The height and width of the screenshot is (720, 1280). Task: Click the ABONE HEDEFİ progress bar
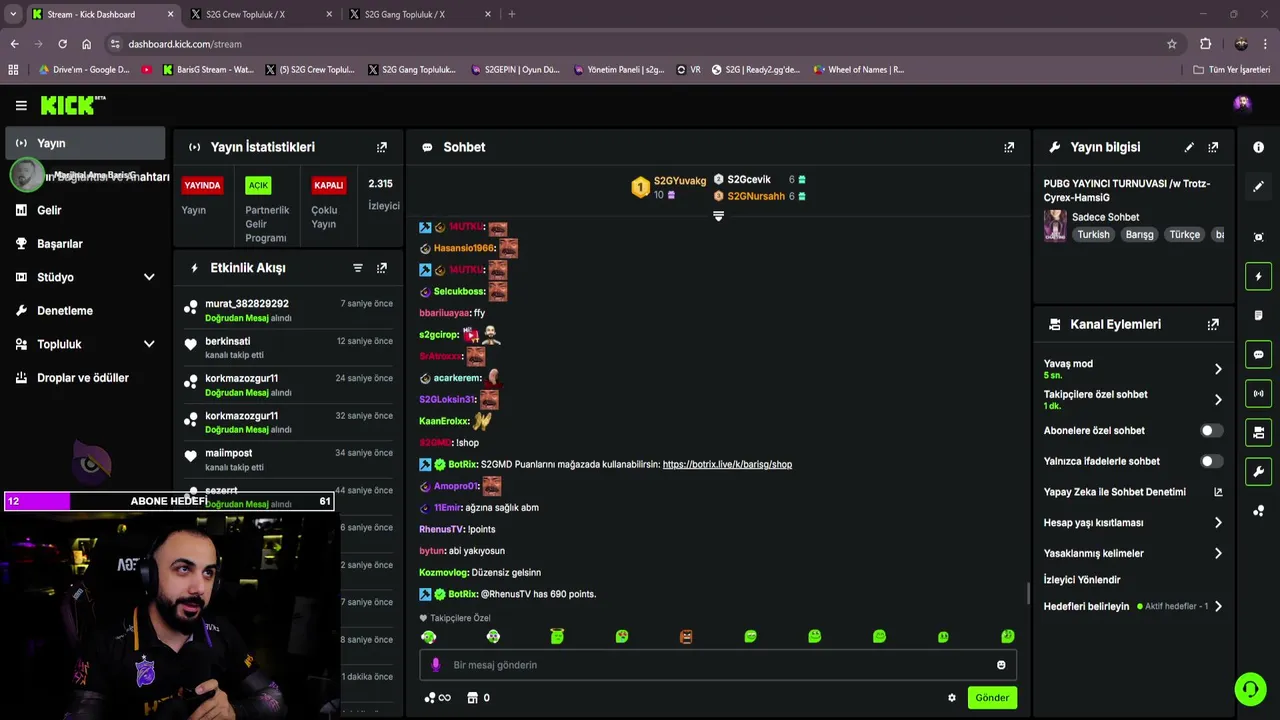[169, 501]
